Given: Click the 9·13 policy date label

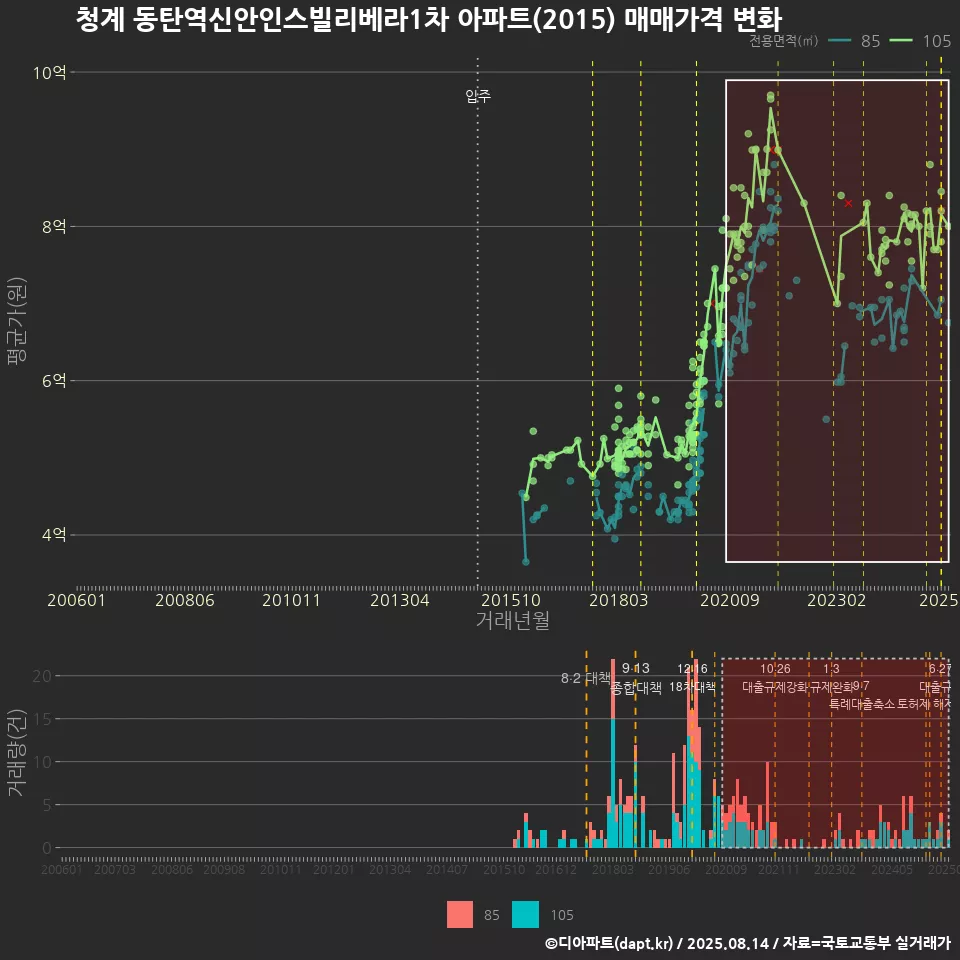Looking at the screenshot, I should [636, 669].
